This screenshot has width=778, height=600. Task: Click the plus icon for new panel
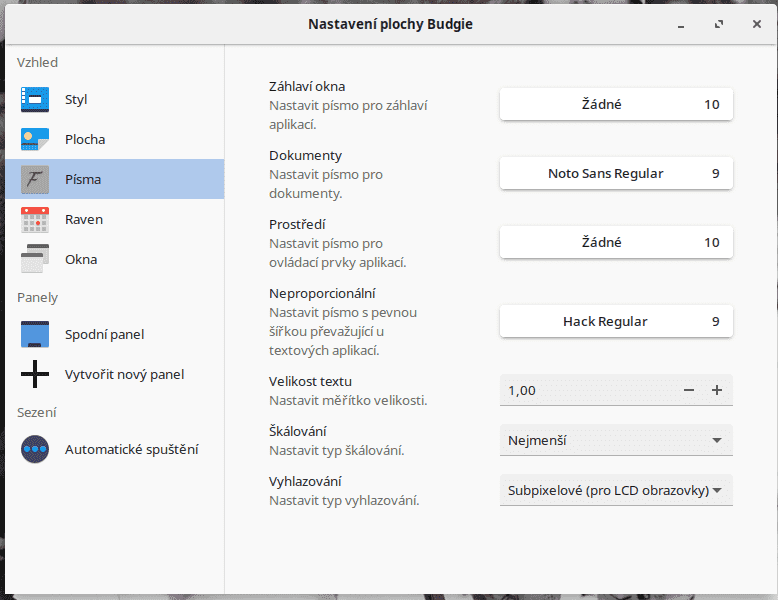coord(35,374)
